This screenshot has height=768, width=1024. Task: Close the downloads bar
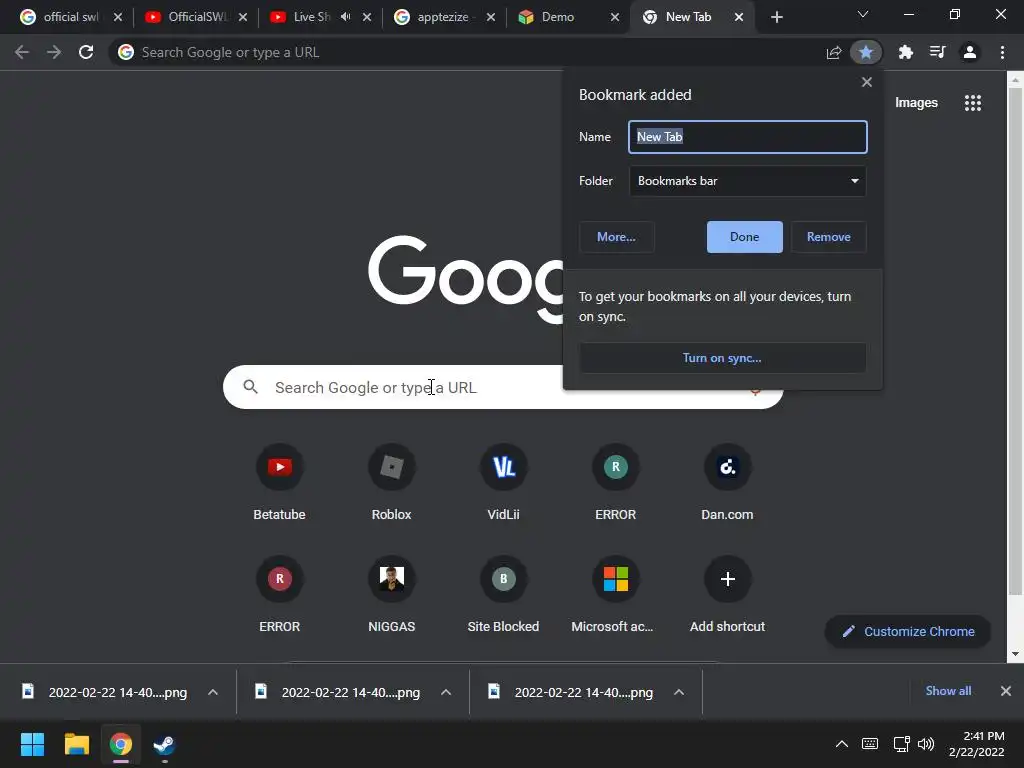click(1006, 691)
